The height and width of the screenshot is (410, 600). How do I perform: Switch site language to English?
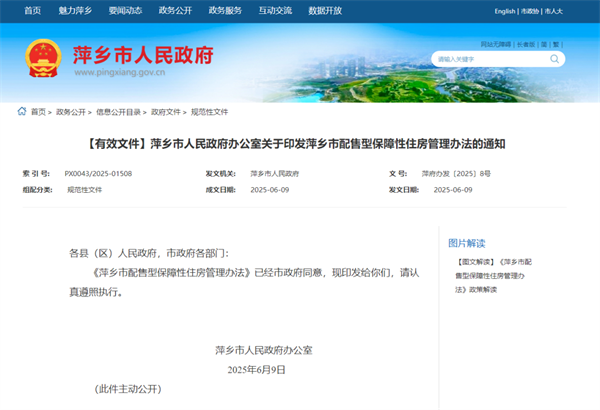pyautogui.click(x=505, y=11)
